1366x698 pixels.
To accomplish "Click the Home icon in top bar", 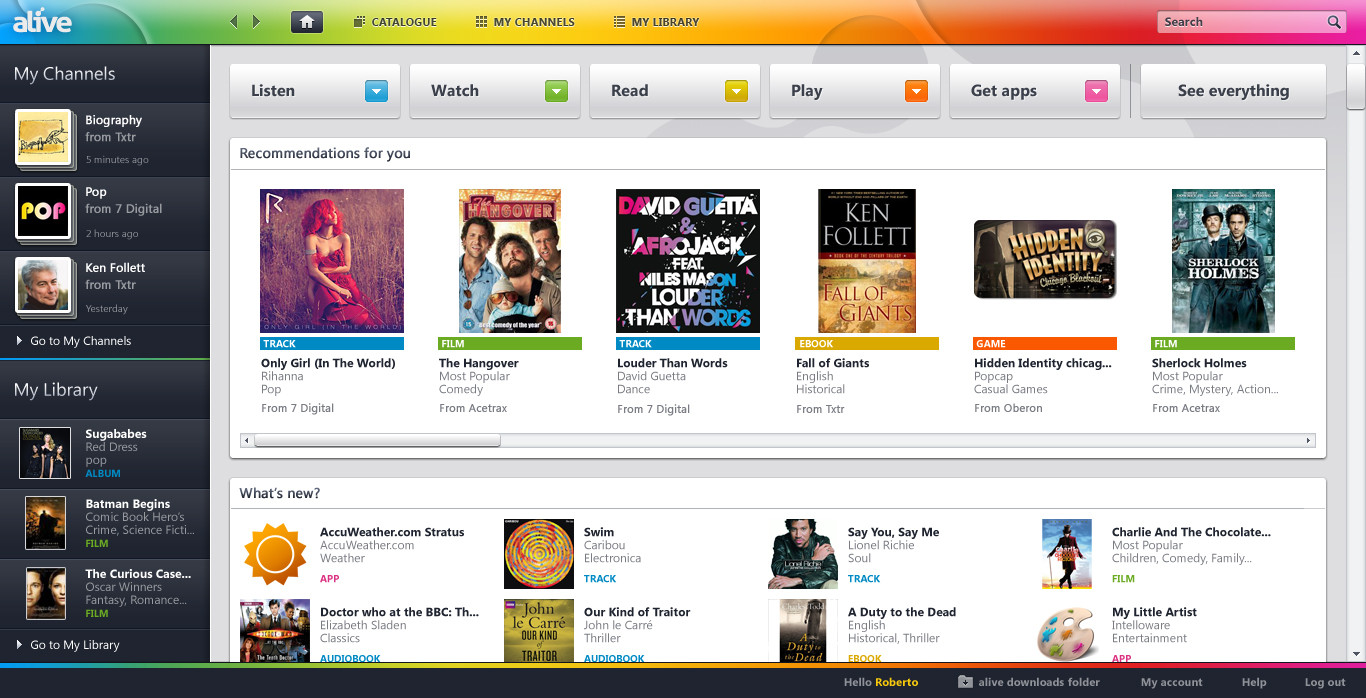I will pos(307,21).
